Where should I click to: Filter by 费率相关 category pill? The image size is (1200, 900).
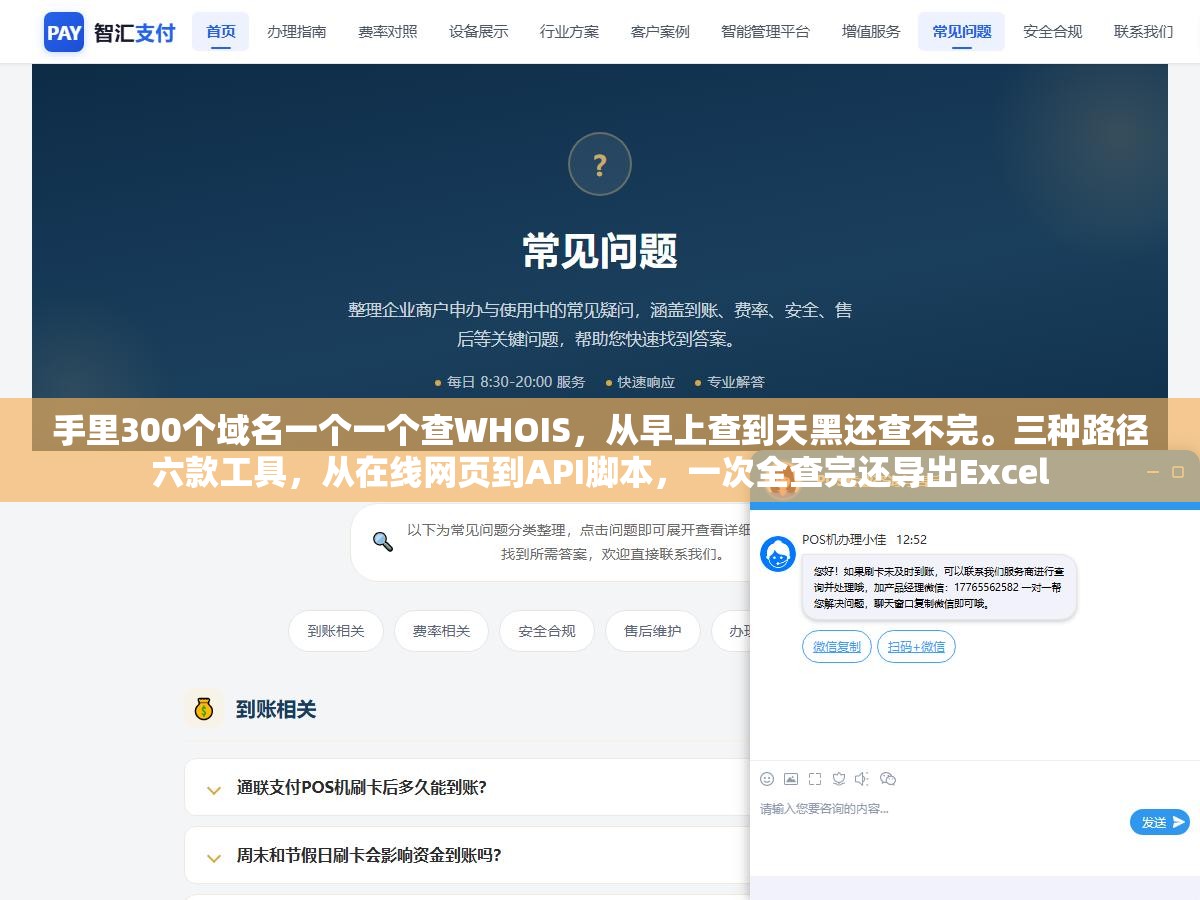441,631
